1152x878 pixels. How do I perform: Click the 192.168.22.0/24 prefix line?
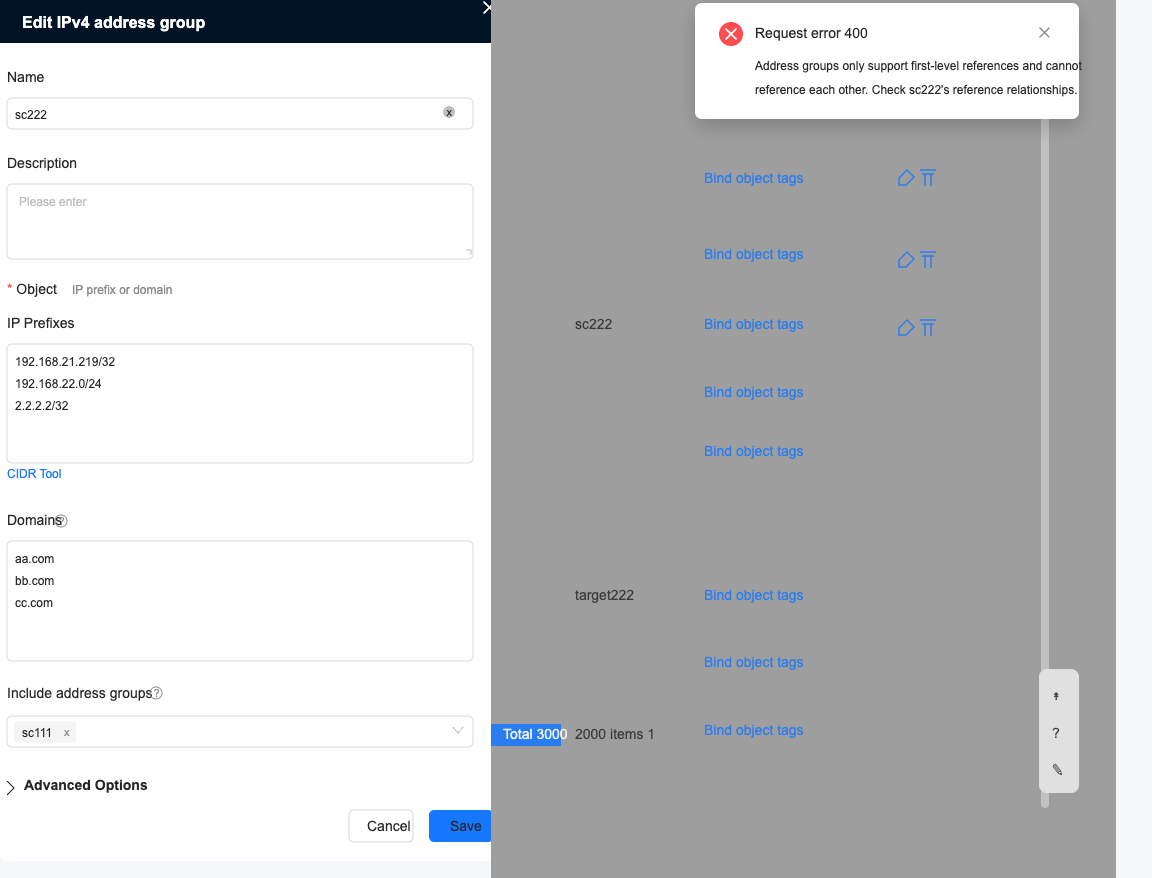[58, 384]
